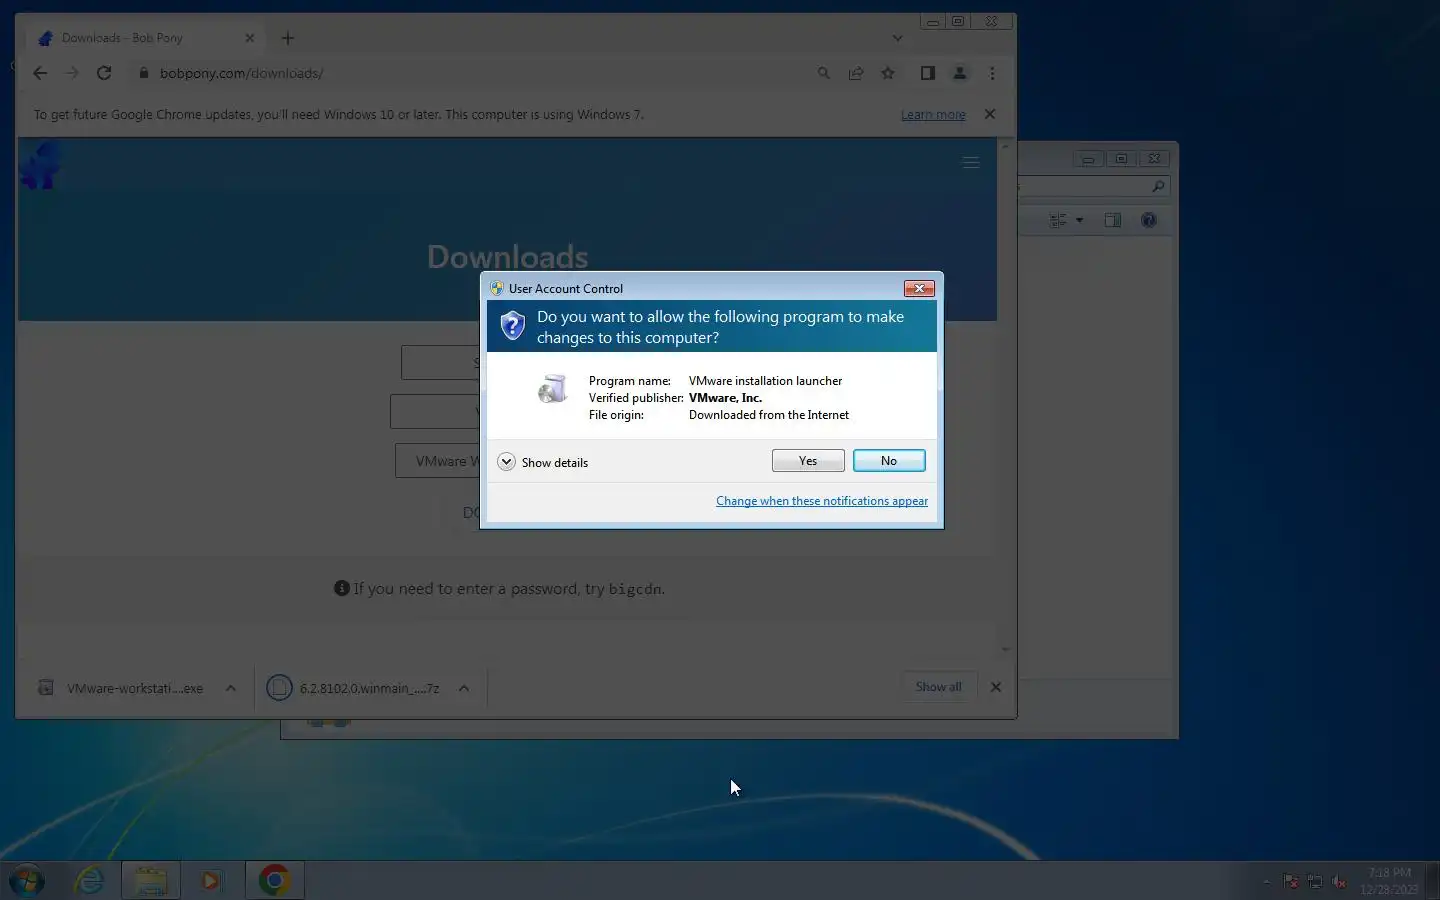This screenshot has width=1440, height=900.
Task: Decline the UAC prompt with No
Action: point(889,461)
